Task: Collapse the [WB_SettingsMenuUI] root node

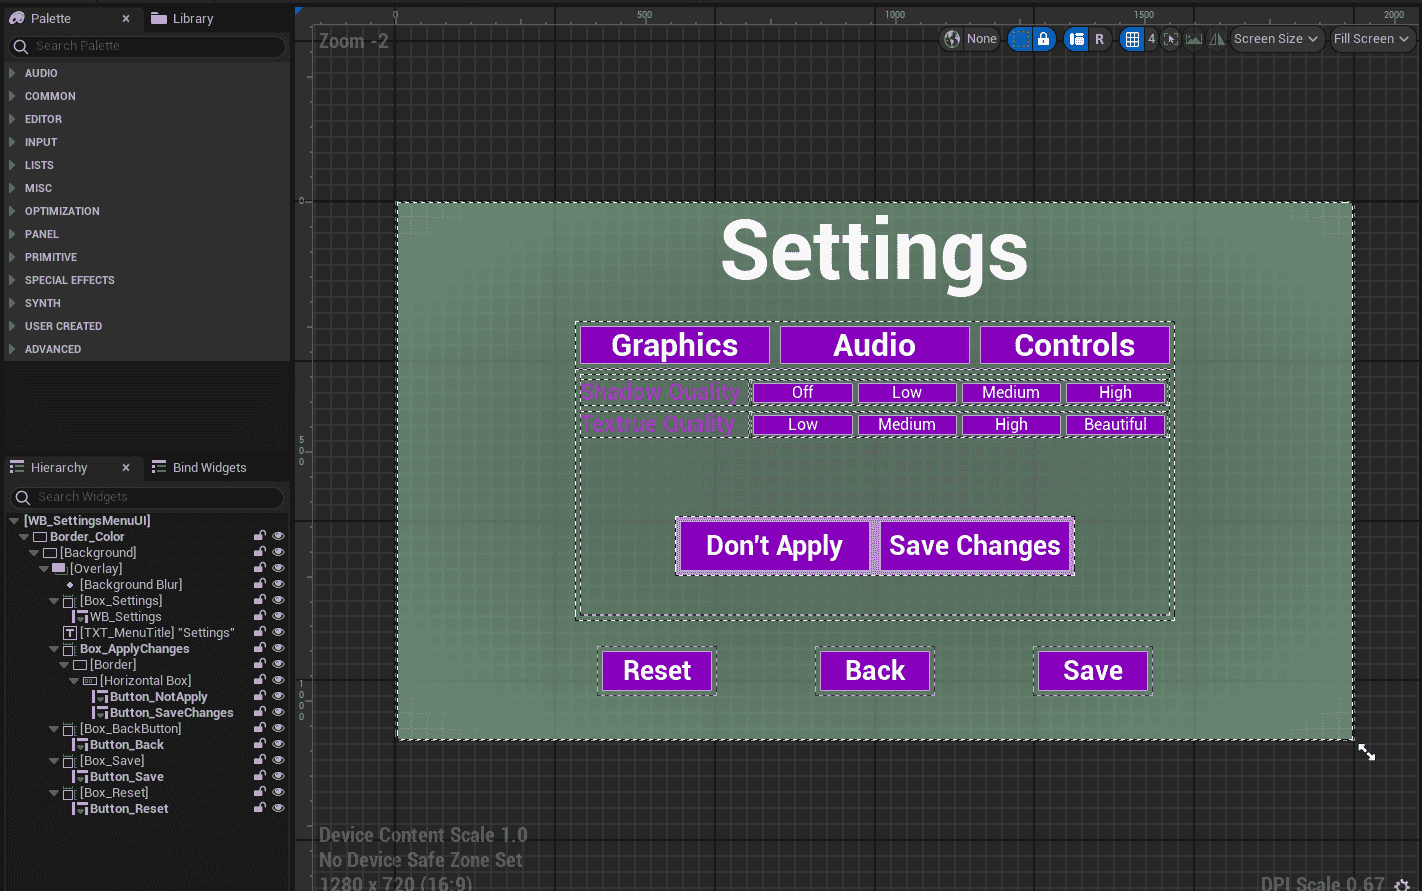Action: [14, 521]
